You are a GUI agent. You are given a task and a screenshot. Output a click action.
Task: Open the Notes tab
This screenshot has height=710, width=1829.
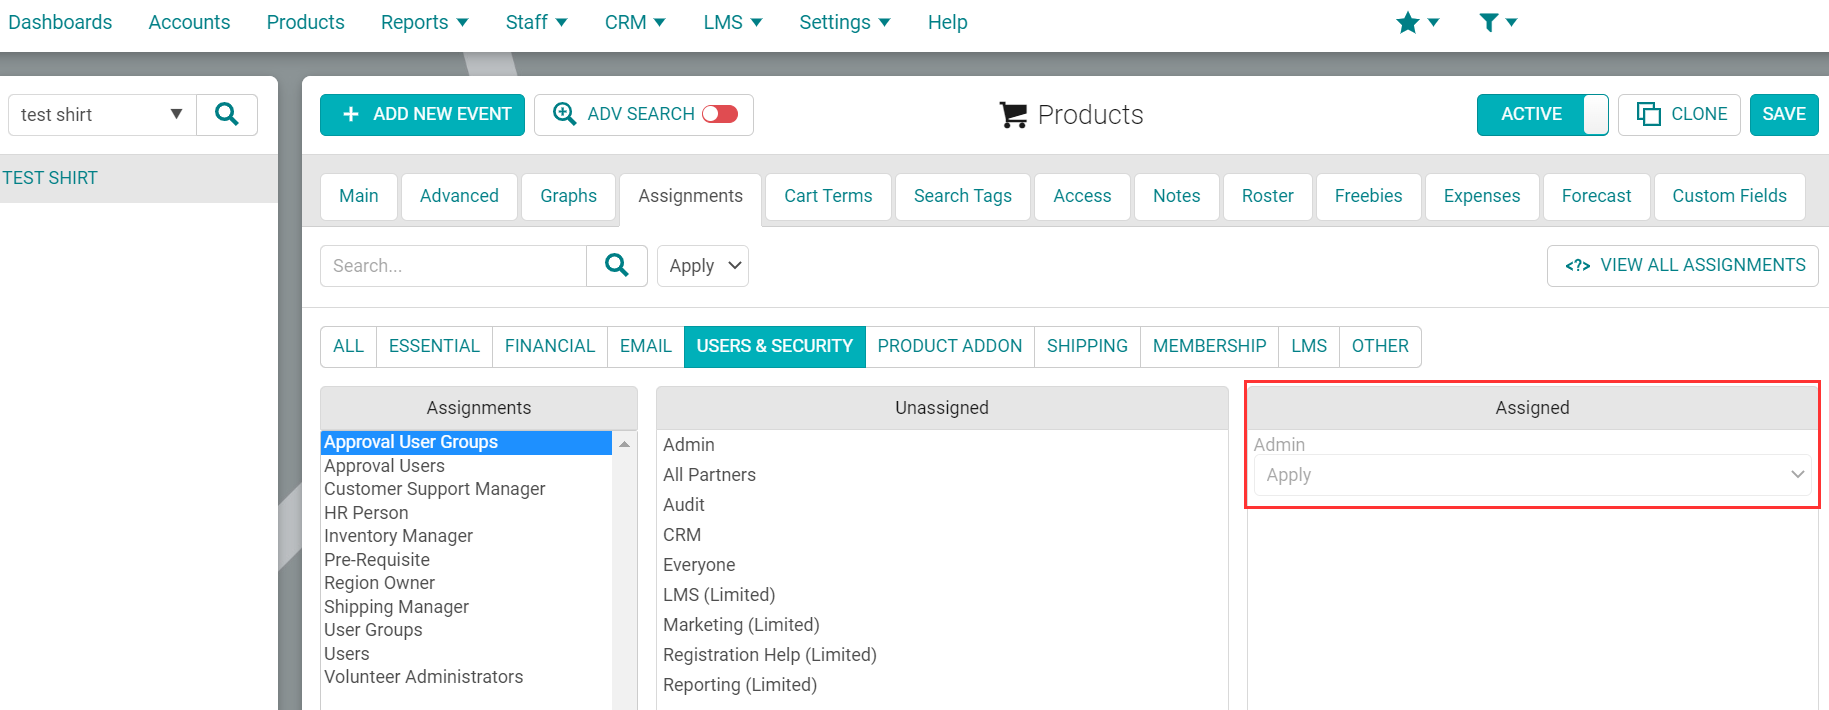1177,196
